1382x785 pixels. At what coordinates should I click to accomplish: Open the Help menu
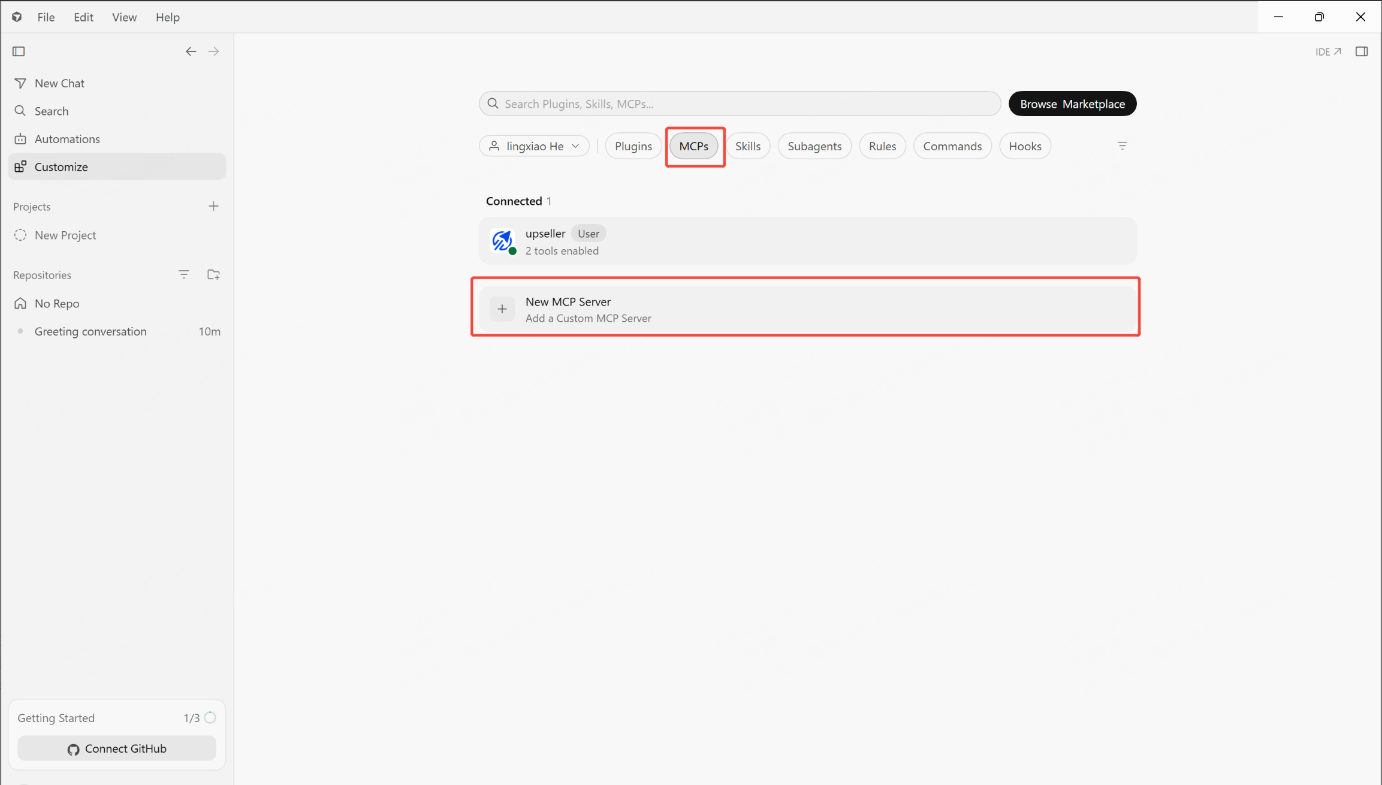click(168, 17)
